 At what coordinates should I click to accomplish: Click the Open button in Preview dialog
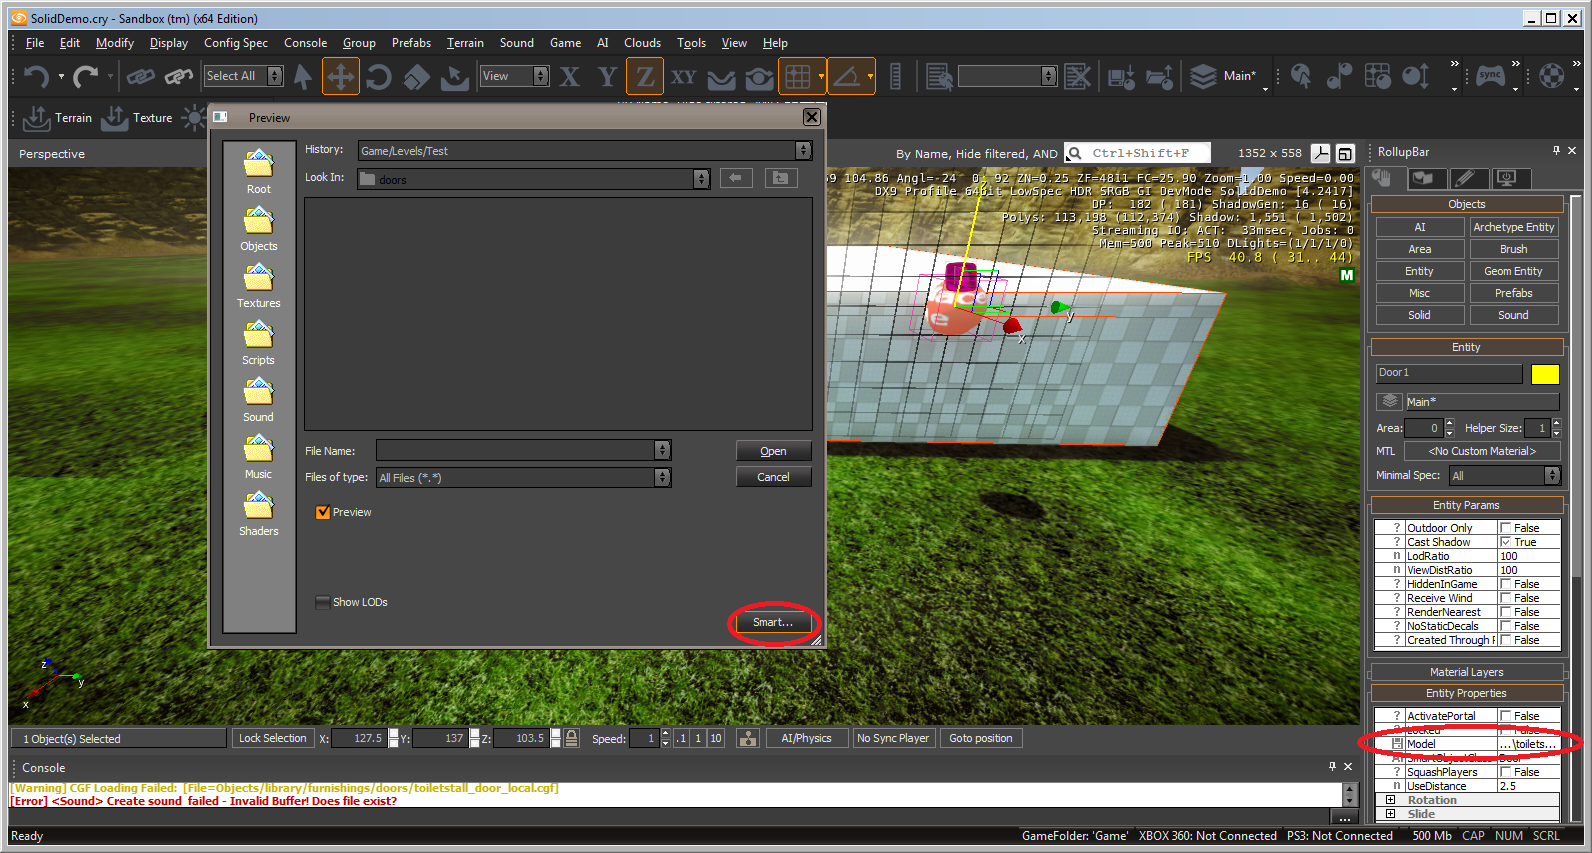pos(773,451)
